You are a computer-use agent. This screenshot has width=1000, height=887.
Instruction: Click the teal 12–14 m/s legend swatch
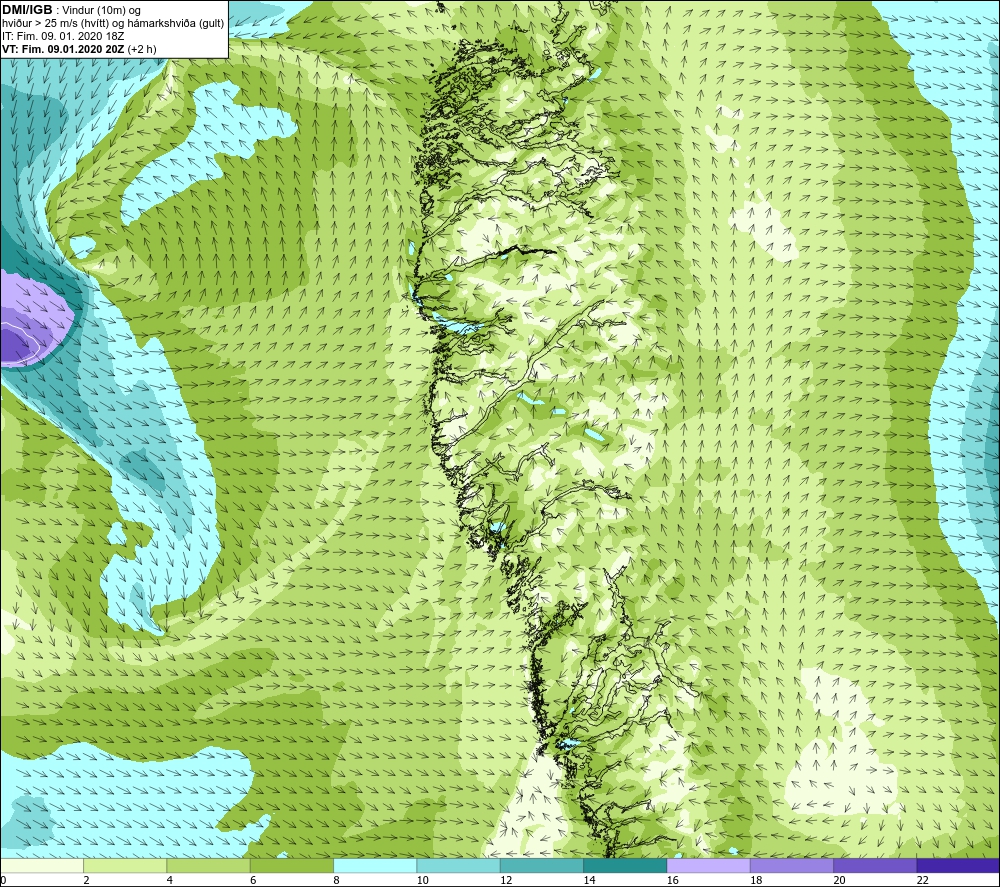(x=541, y=865)
